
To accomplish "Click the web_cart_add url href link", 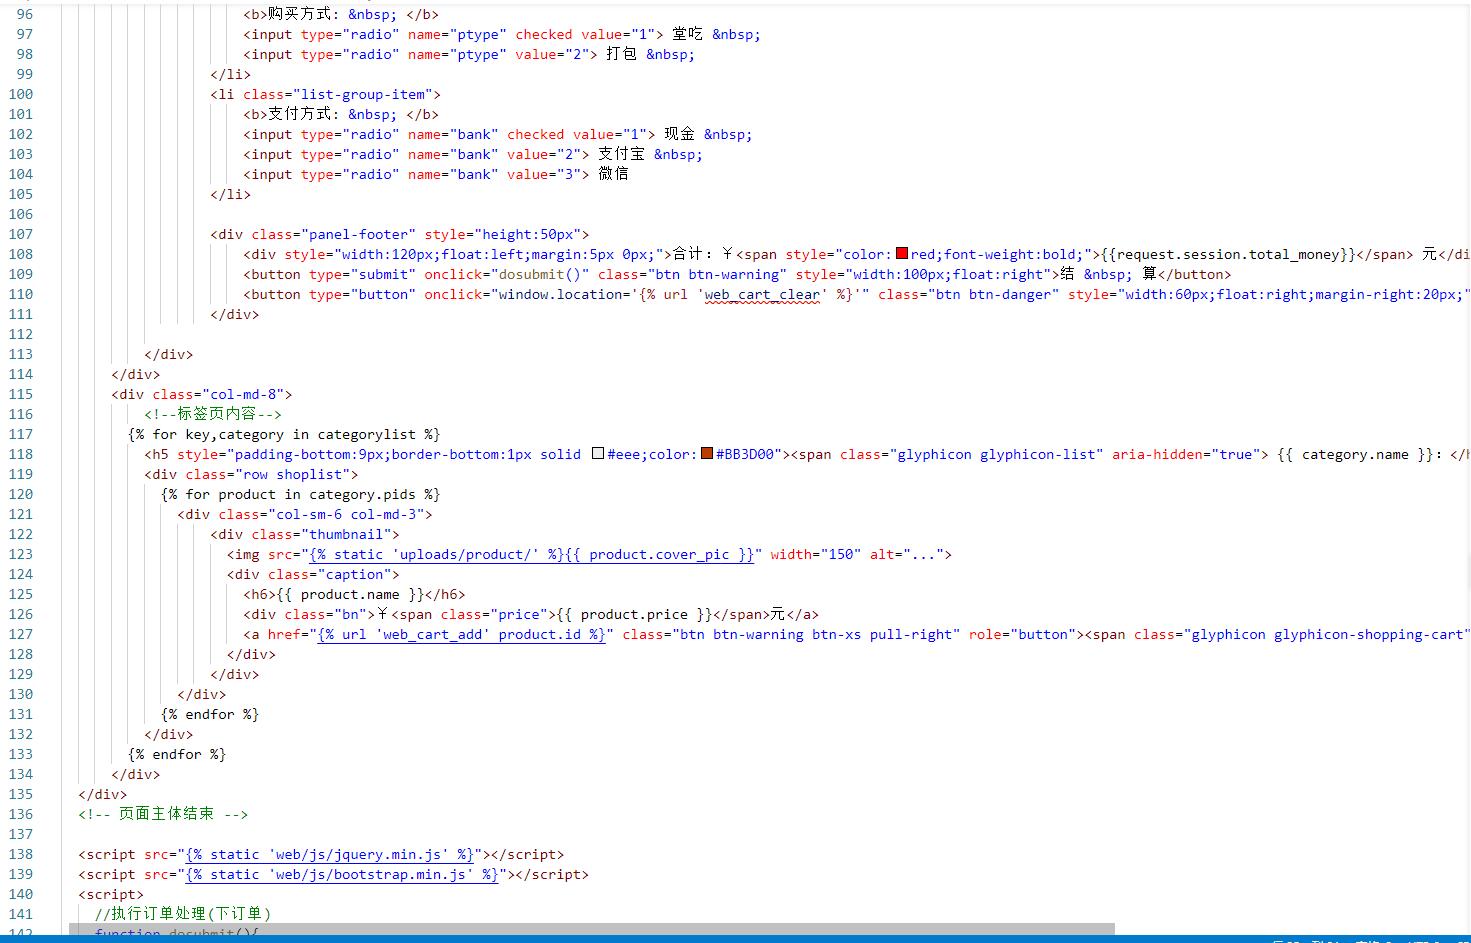I will (461, 634).
